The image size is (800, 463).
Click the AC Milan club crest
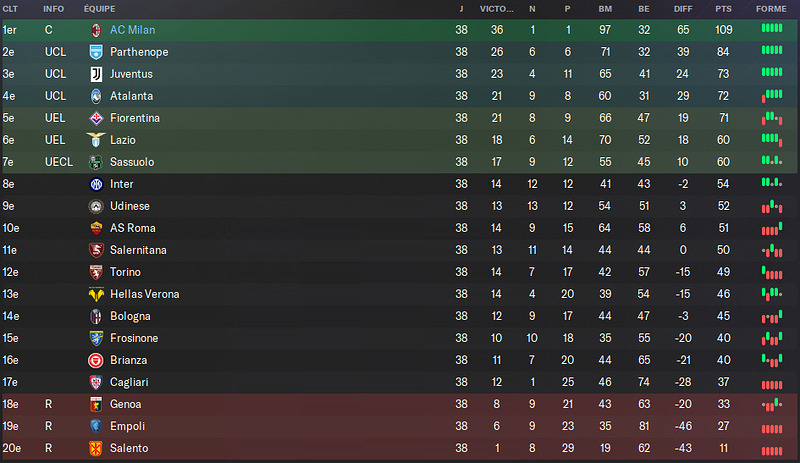tap(96, 30)
